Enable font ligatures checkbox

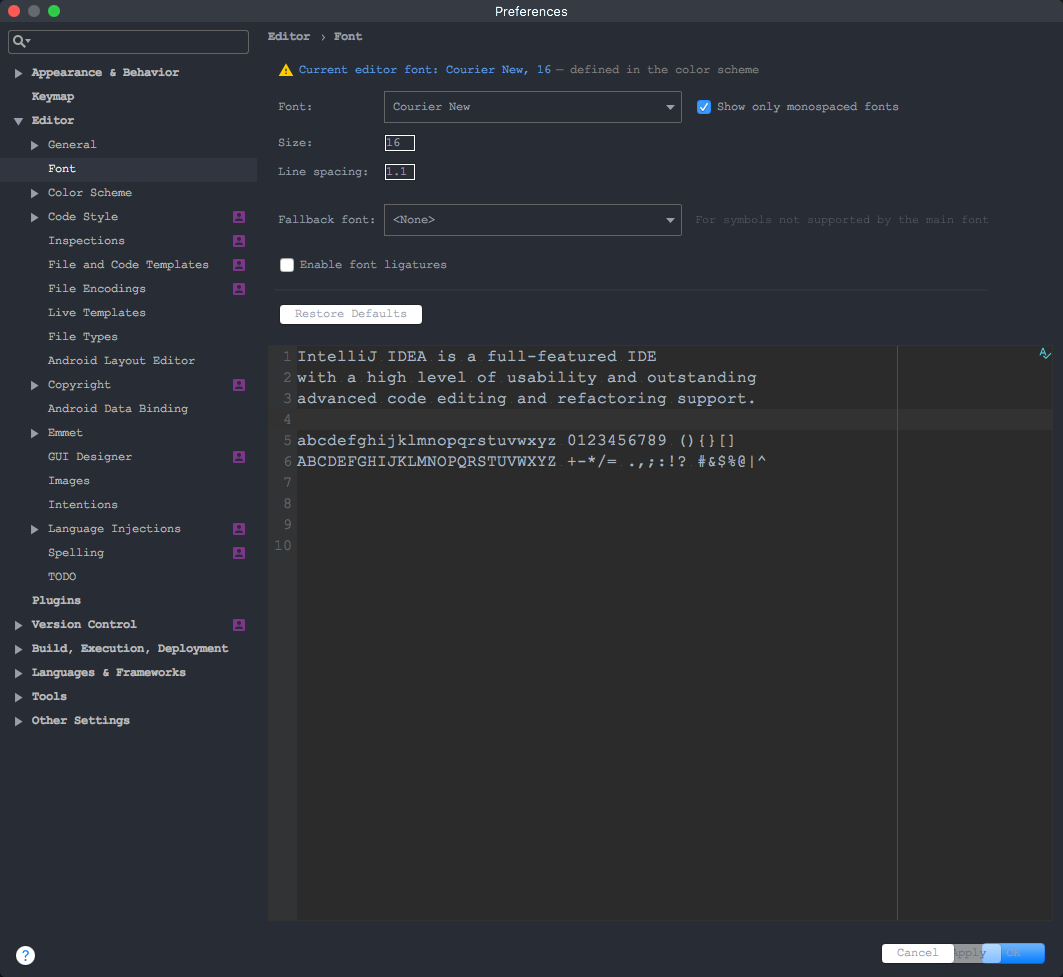click(x=287, y=265)
